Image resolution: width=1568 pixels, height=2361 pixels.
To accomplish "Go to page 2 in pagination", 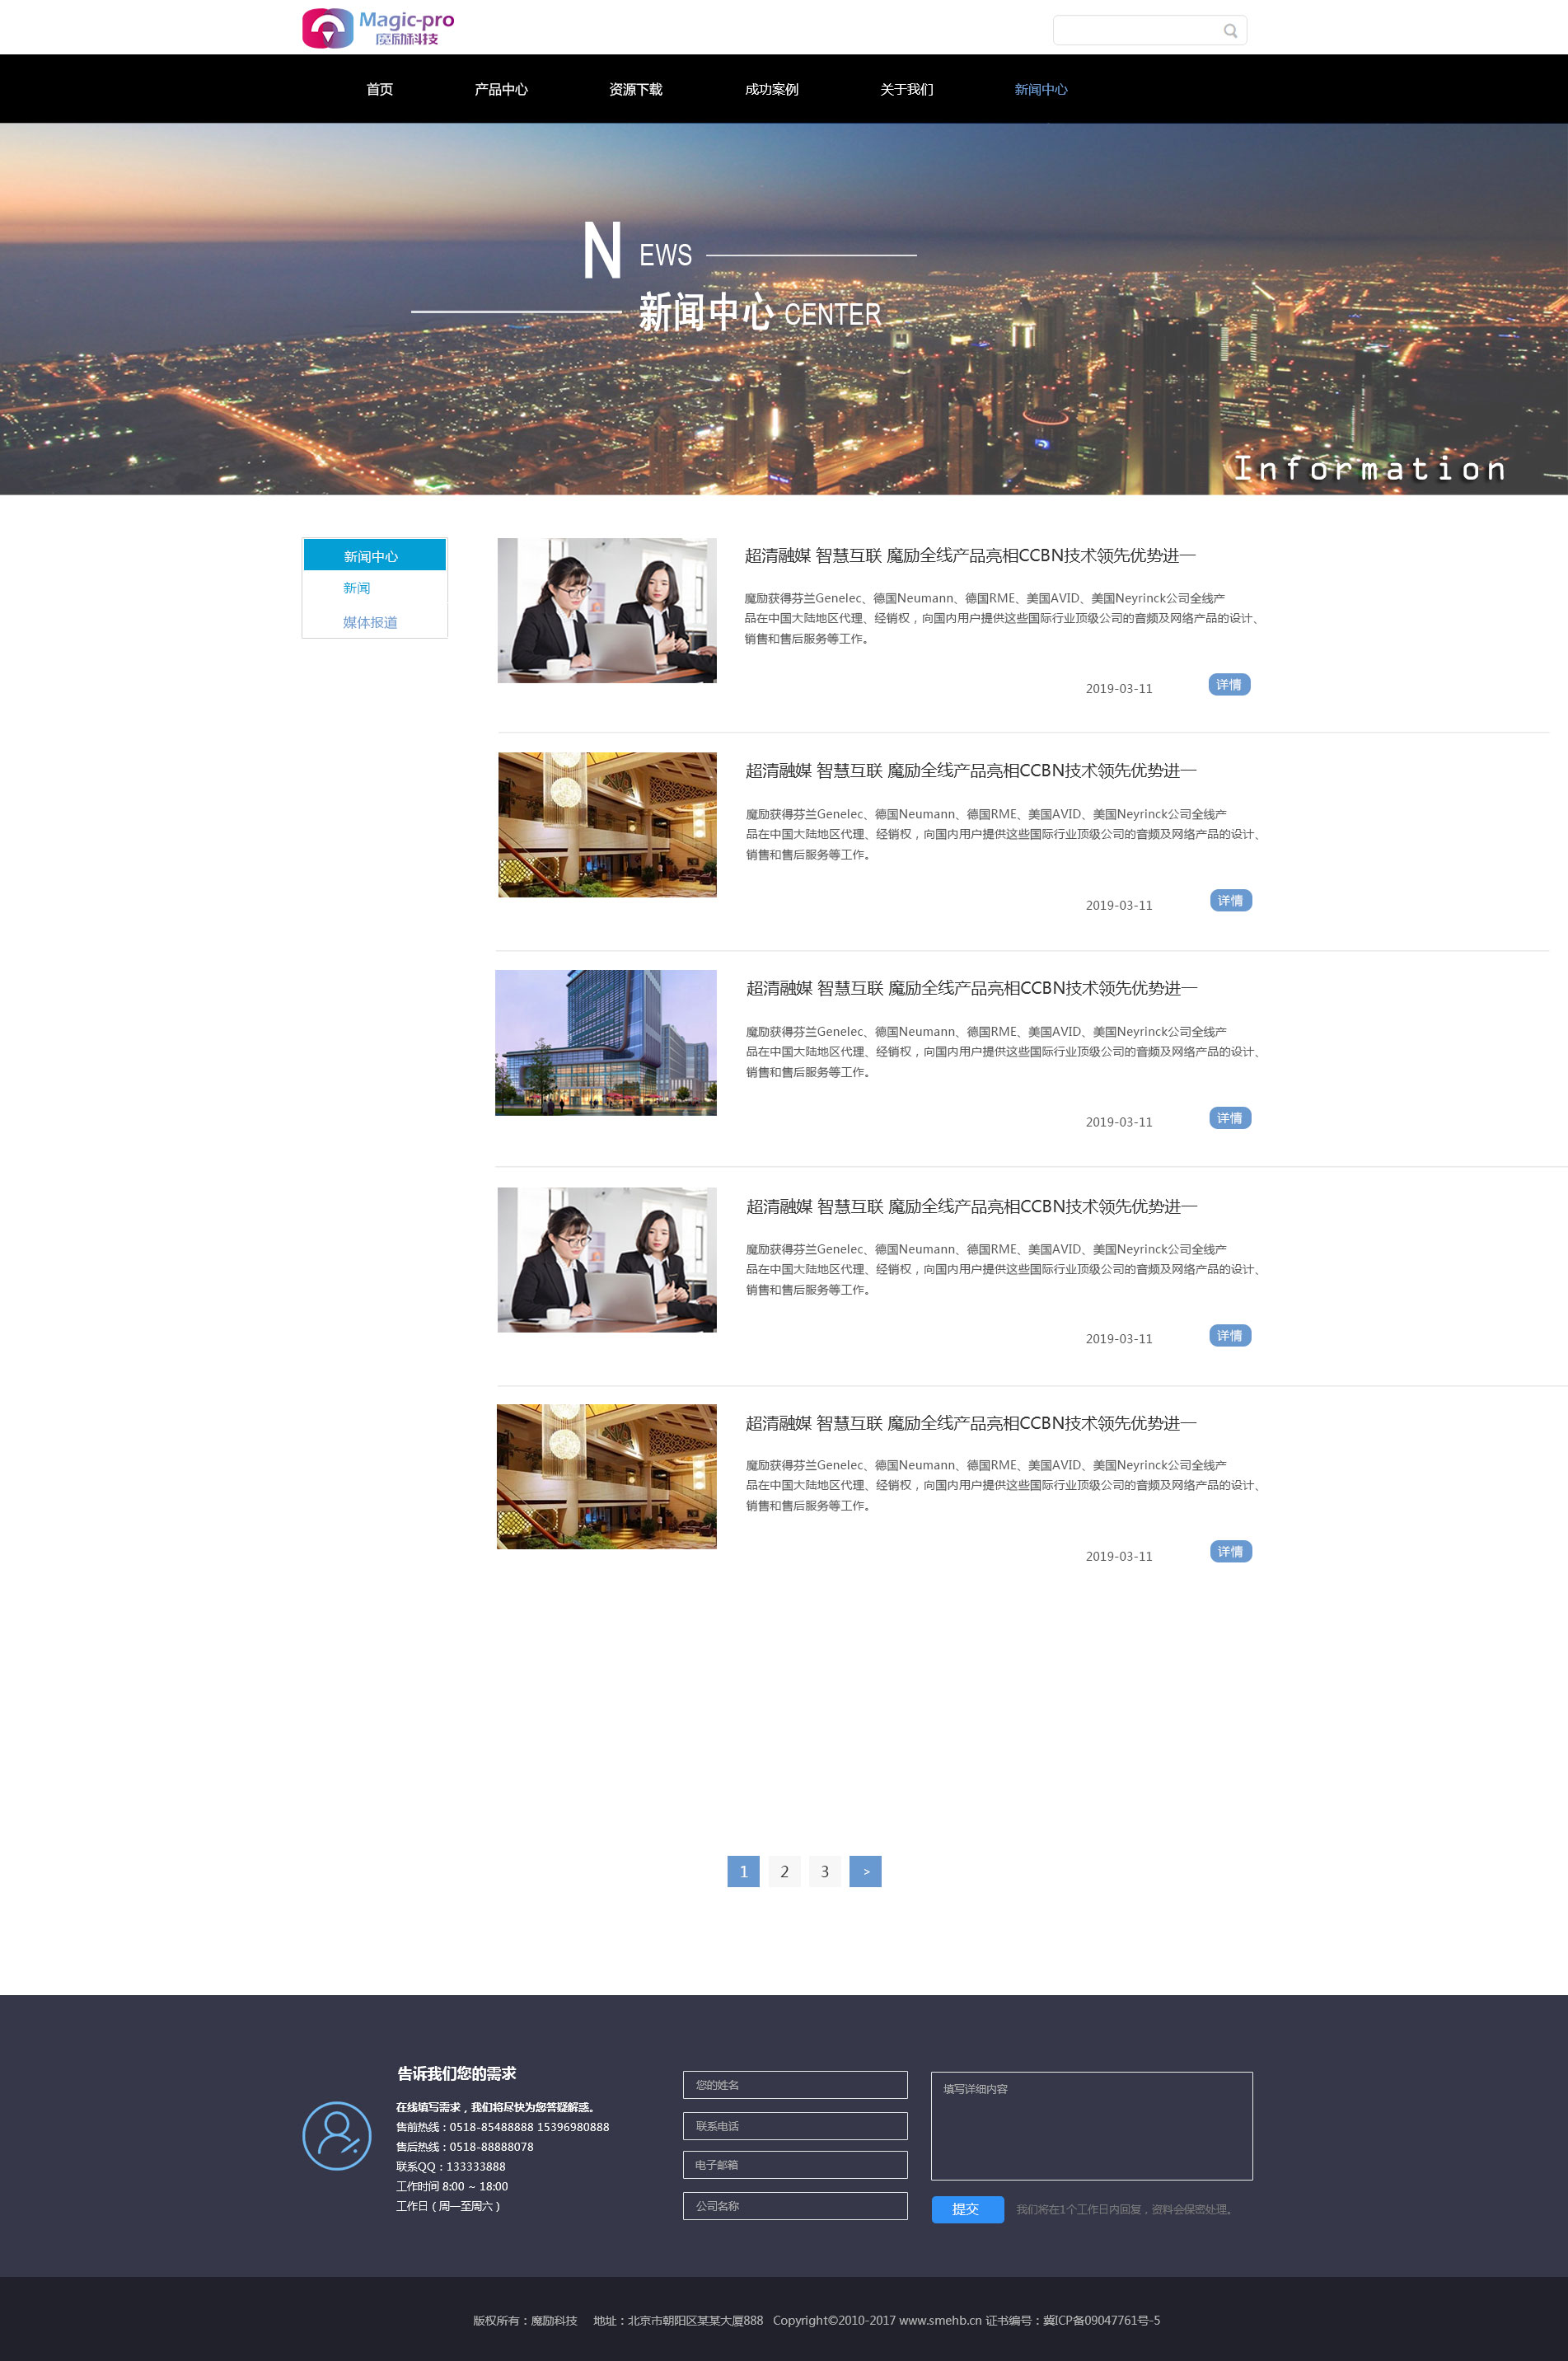I will (x=784, y=1871).
